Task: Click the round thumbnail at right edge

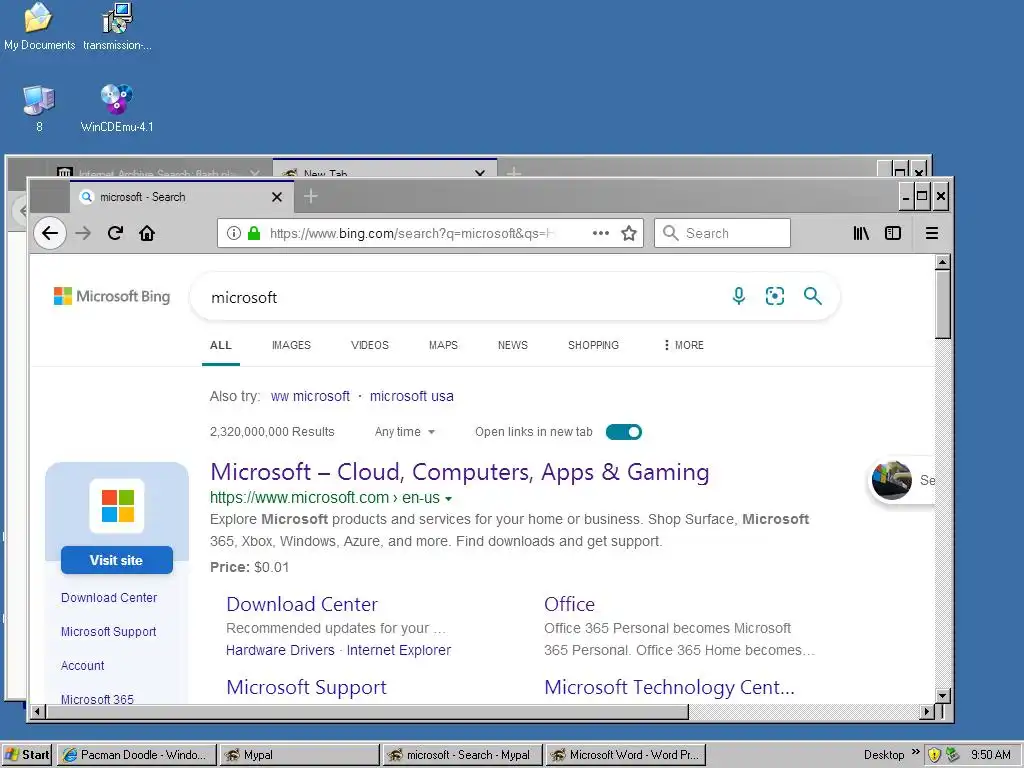Action: click(x=891, y=480)
